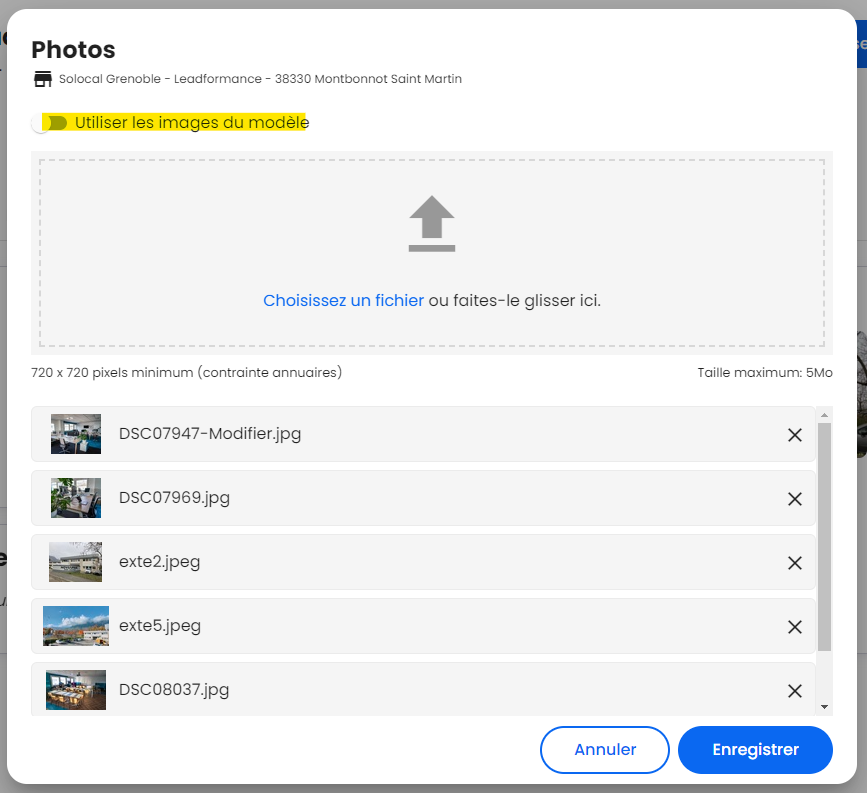This screenshot has height=793, width=867.
Task: Remove exte2.jpeg via its X icon
Action: click(x=795, y=563)
